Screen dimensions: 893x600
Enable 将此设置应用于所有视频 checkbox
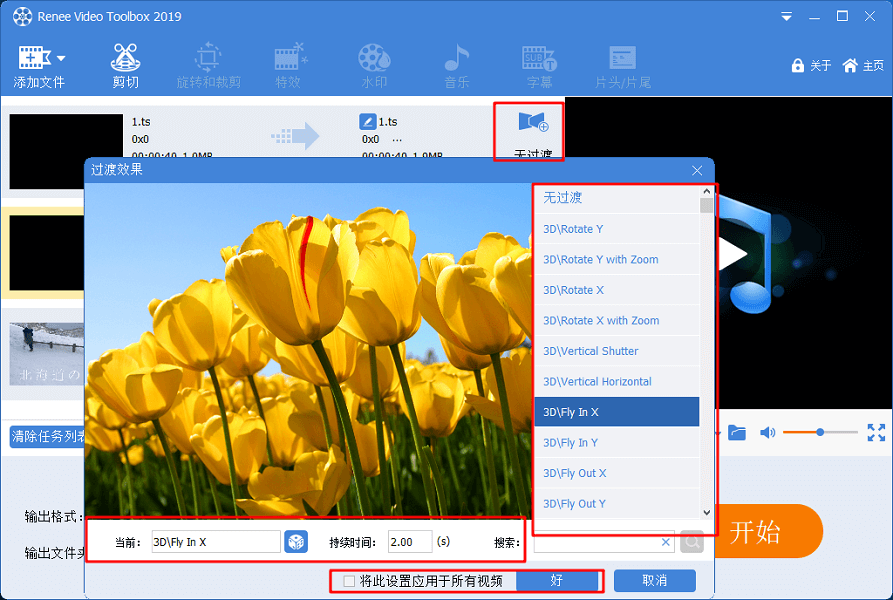pyautogui.click(x=349, y=581)
